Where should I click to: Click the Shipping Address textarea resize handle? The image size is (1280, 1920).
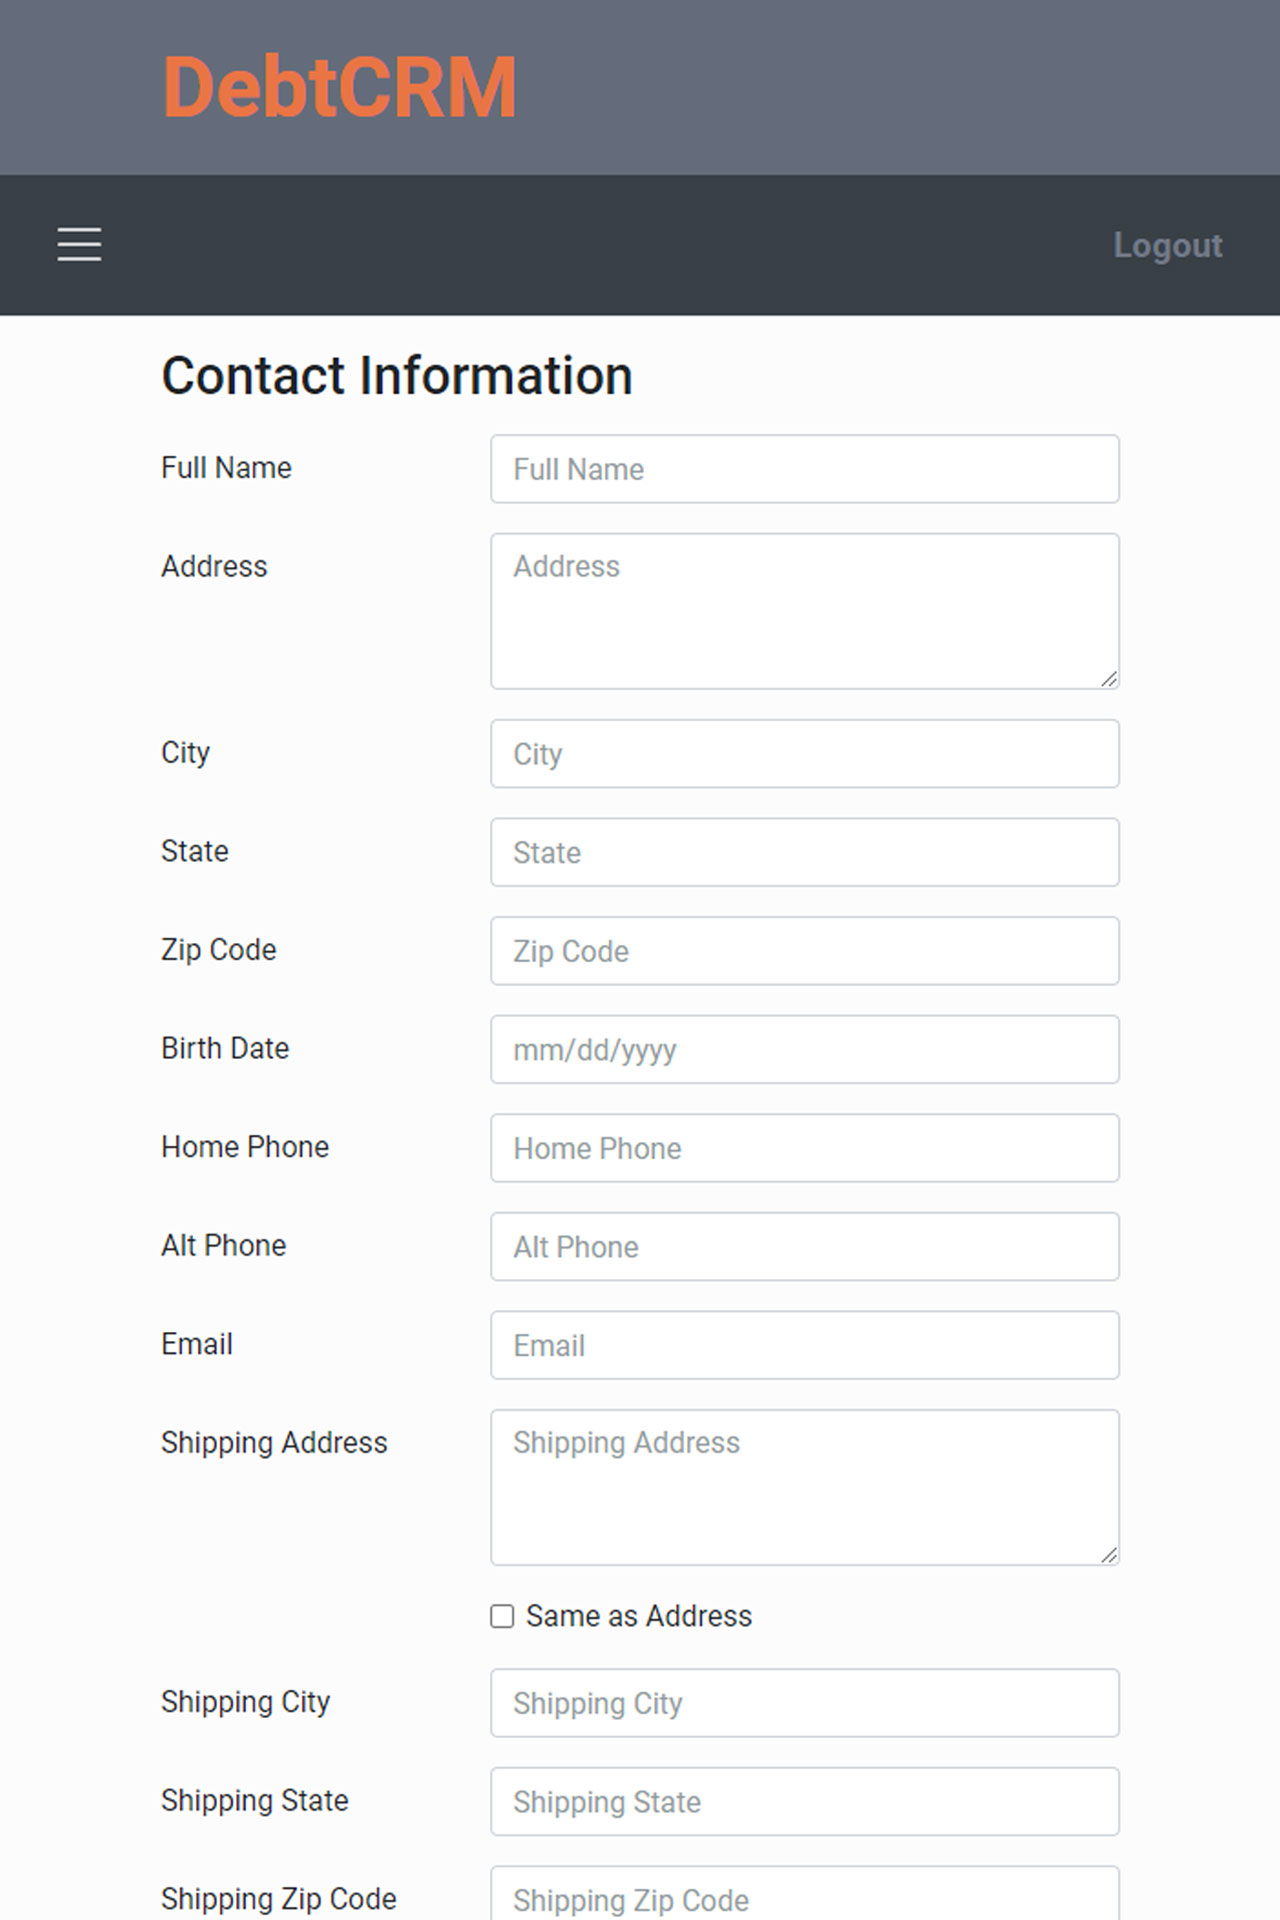pyautogui.click(x=1109, y=1555)
